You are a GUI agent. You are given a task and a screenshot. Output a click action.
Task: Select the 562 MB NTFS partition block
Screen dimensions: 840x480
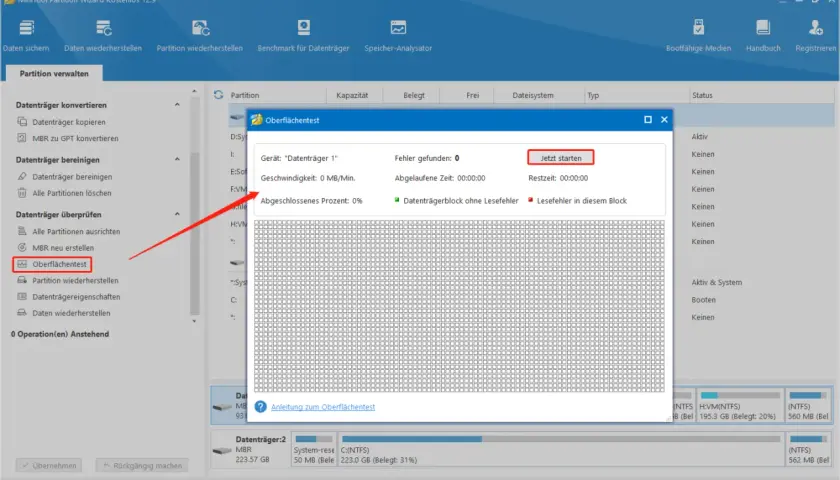coord(808,449)
